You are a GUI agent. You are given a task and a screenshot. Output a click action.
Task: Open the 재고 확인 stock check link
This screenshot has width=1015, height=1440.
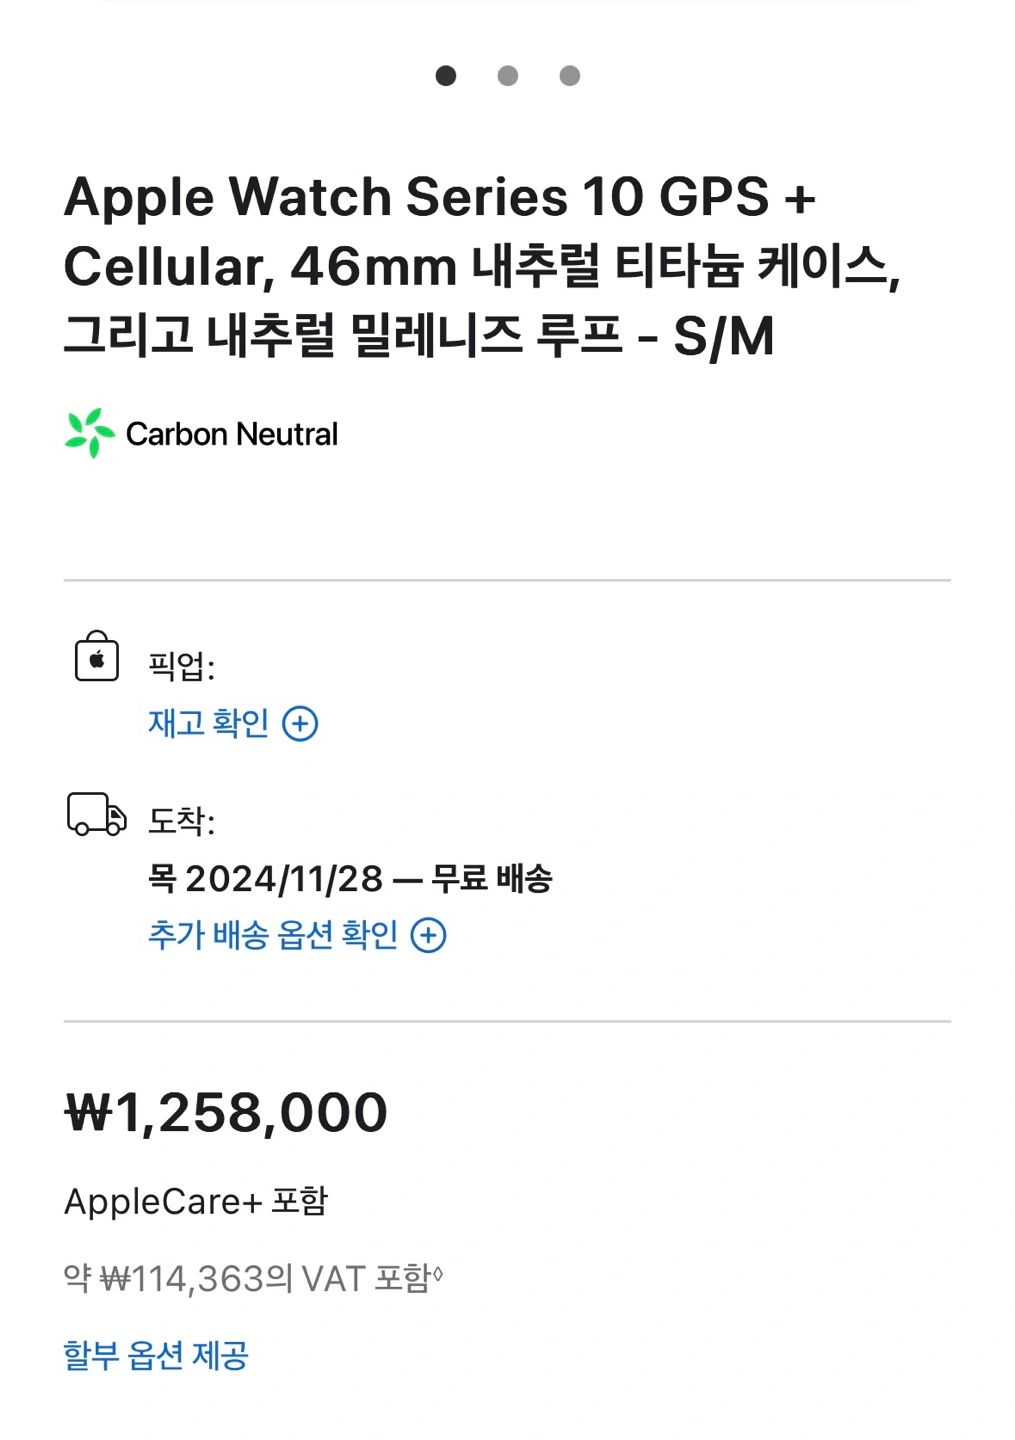click(209, 723)
